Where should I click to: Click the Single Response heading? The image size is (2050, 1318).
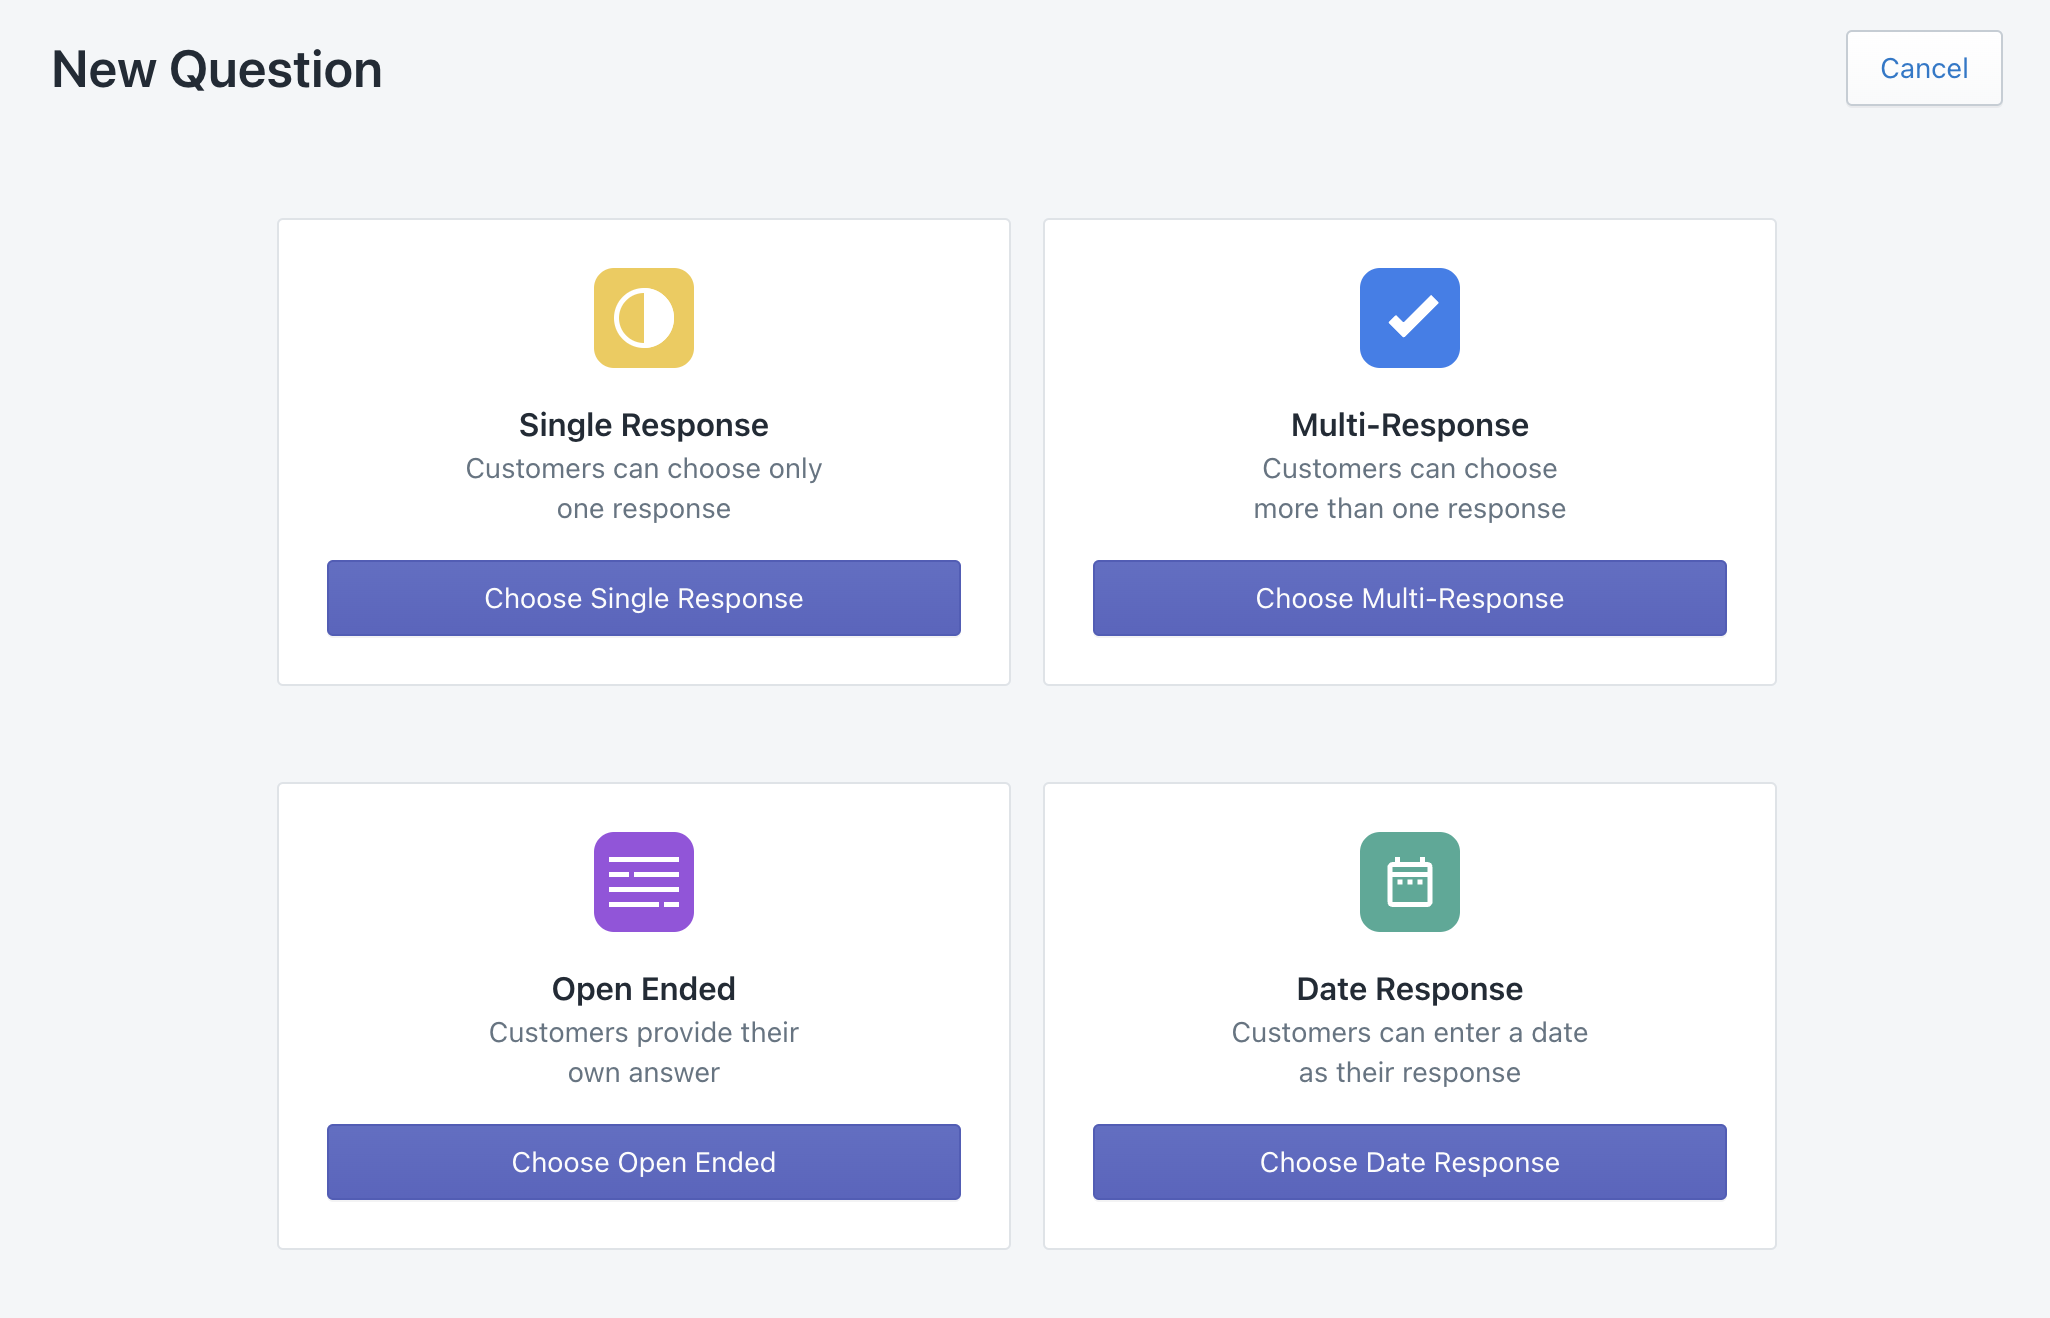coord(643,425)
